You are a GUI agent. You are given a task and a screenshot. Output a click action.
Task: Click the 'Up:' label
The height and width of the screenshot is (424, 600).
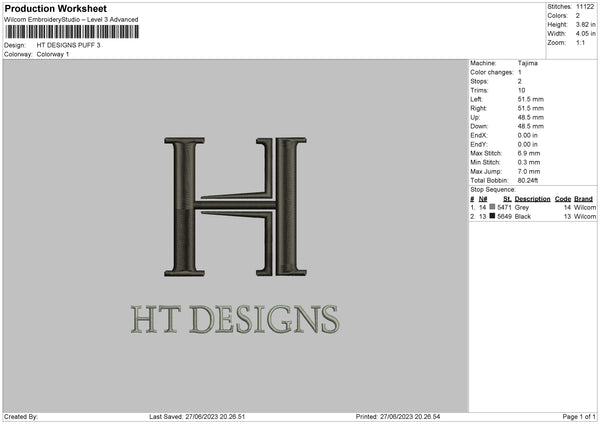(475, 117)
